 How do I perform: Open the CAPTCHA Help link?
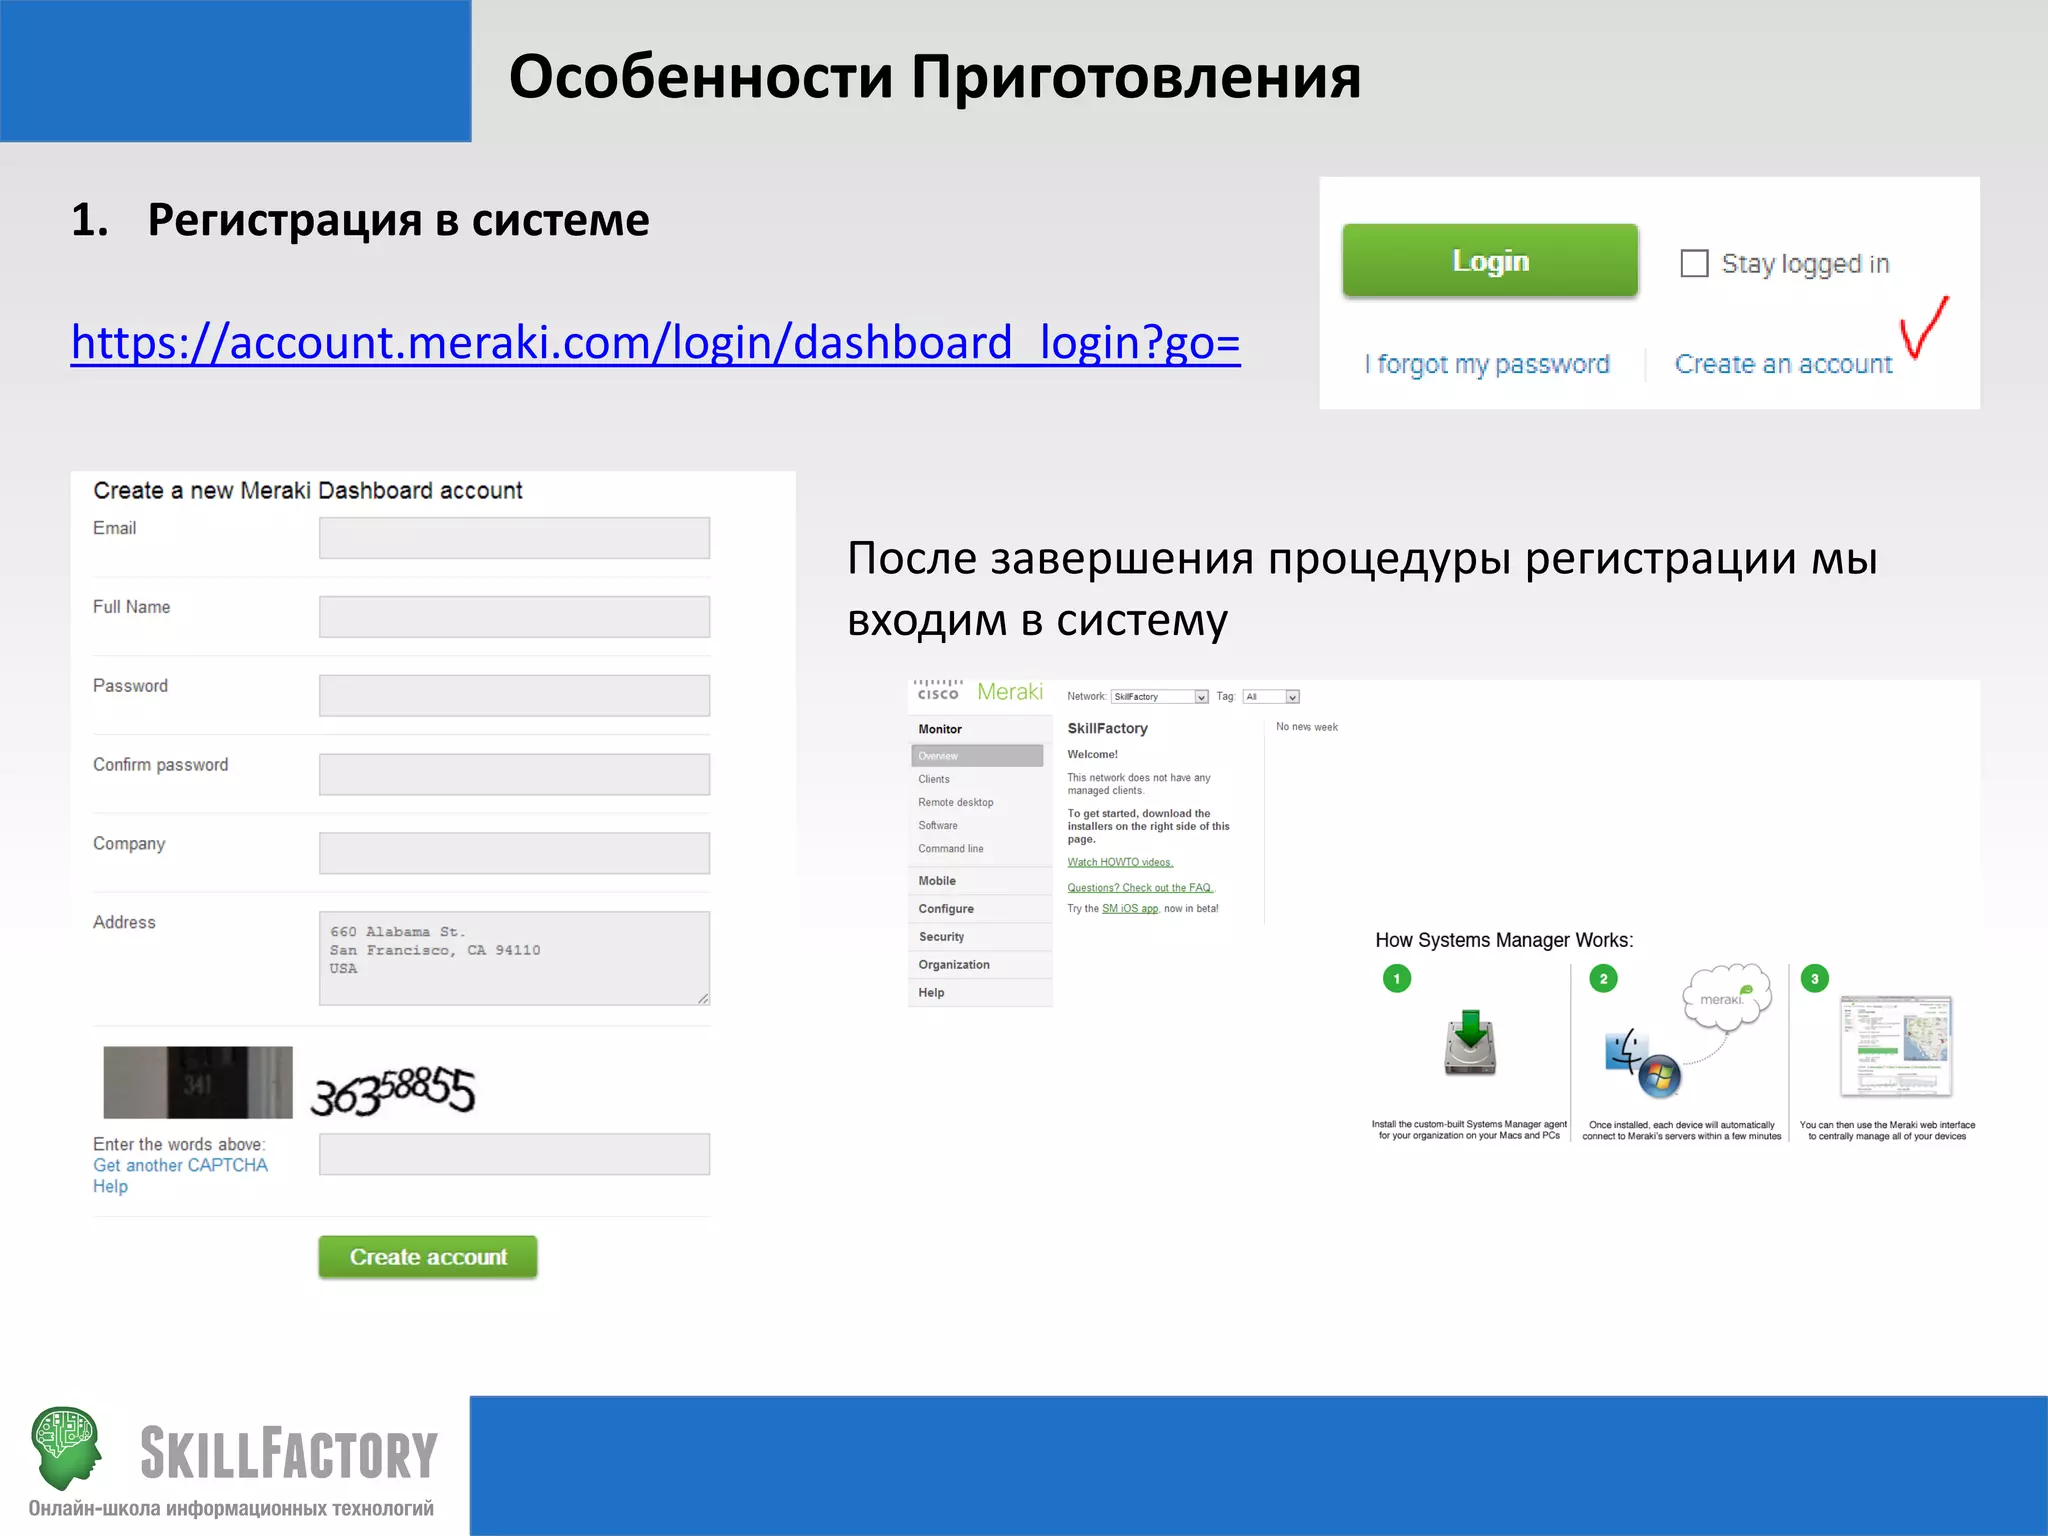110,1186
